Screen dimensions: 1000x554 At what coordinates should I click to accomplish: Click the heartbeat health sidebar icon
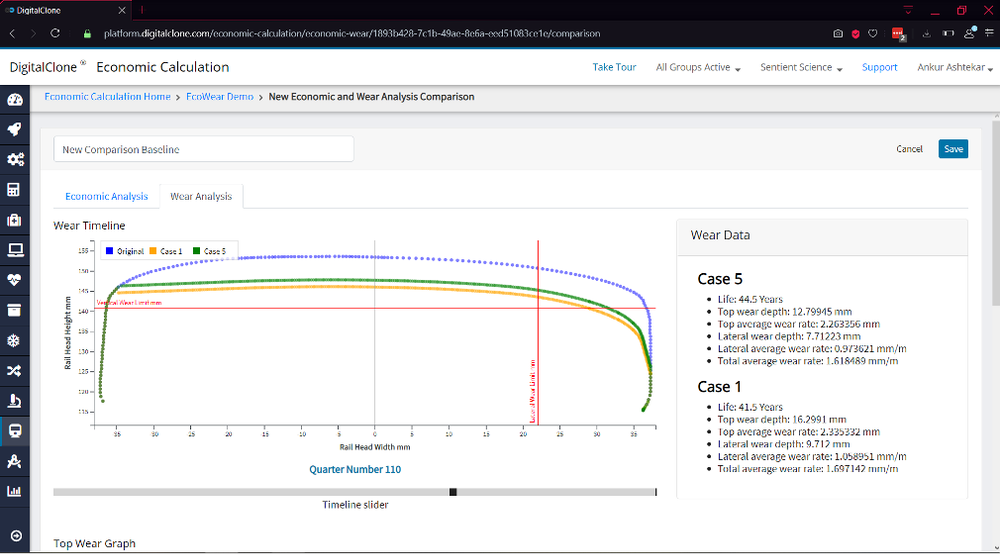click(x=15, y=280)
